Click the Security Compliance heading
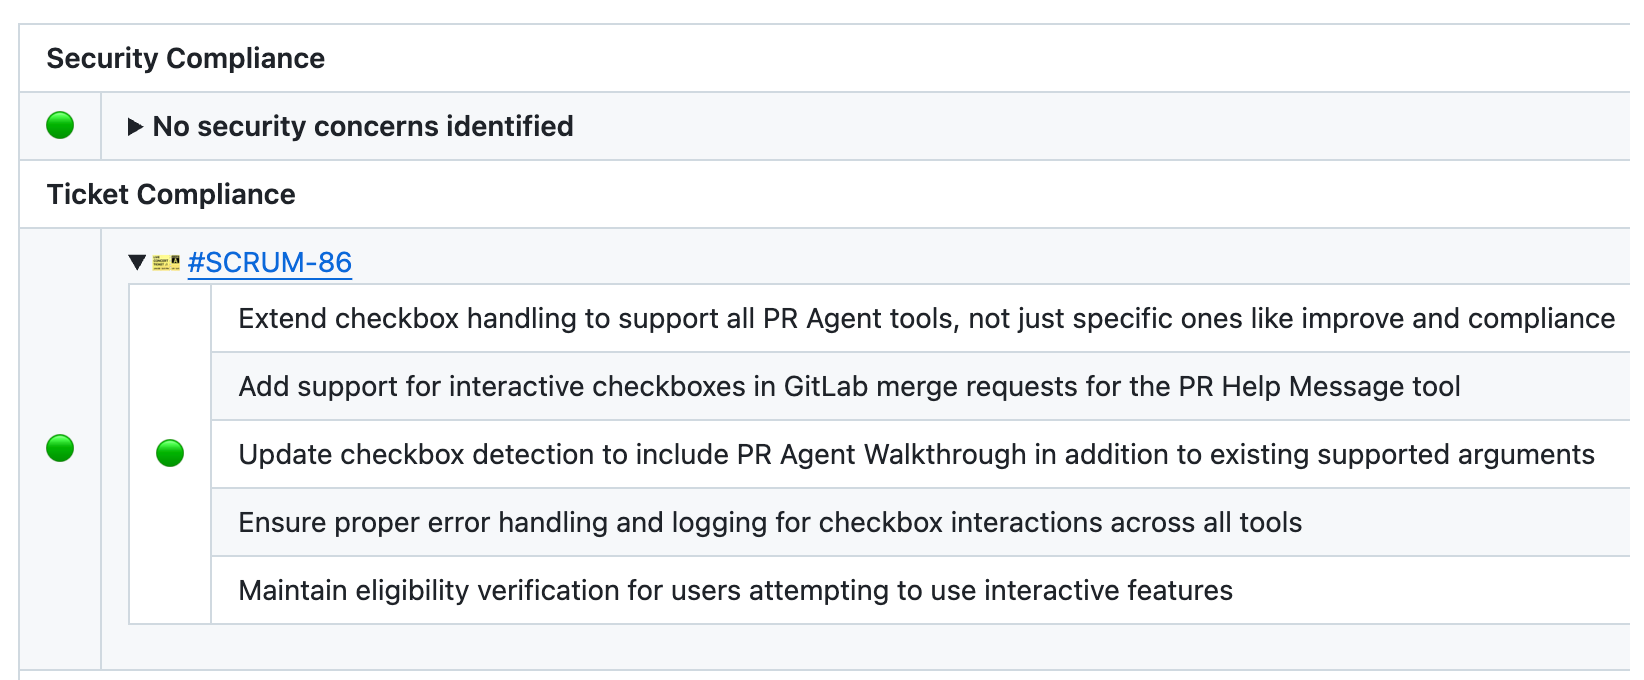 pos(185,58)
